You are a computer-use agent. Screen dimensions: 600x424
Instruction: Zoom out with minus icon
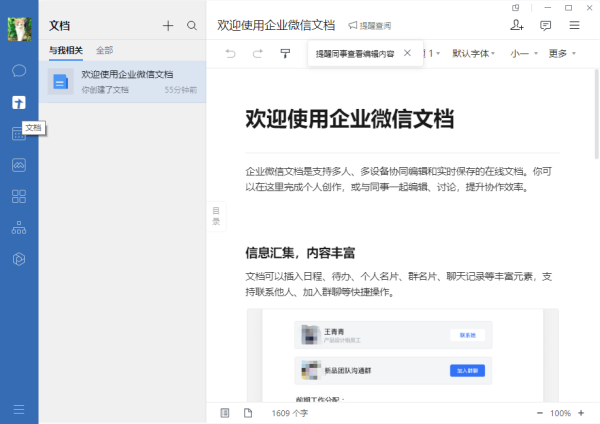click(540, 413)
